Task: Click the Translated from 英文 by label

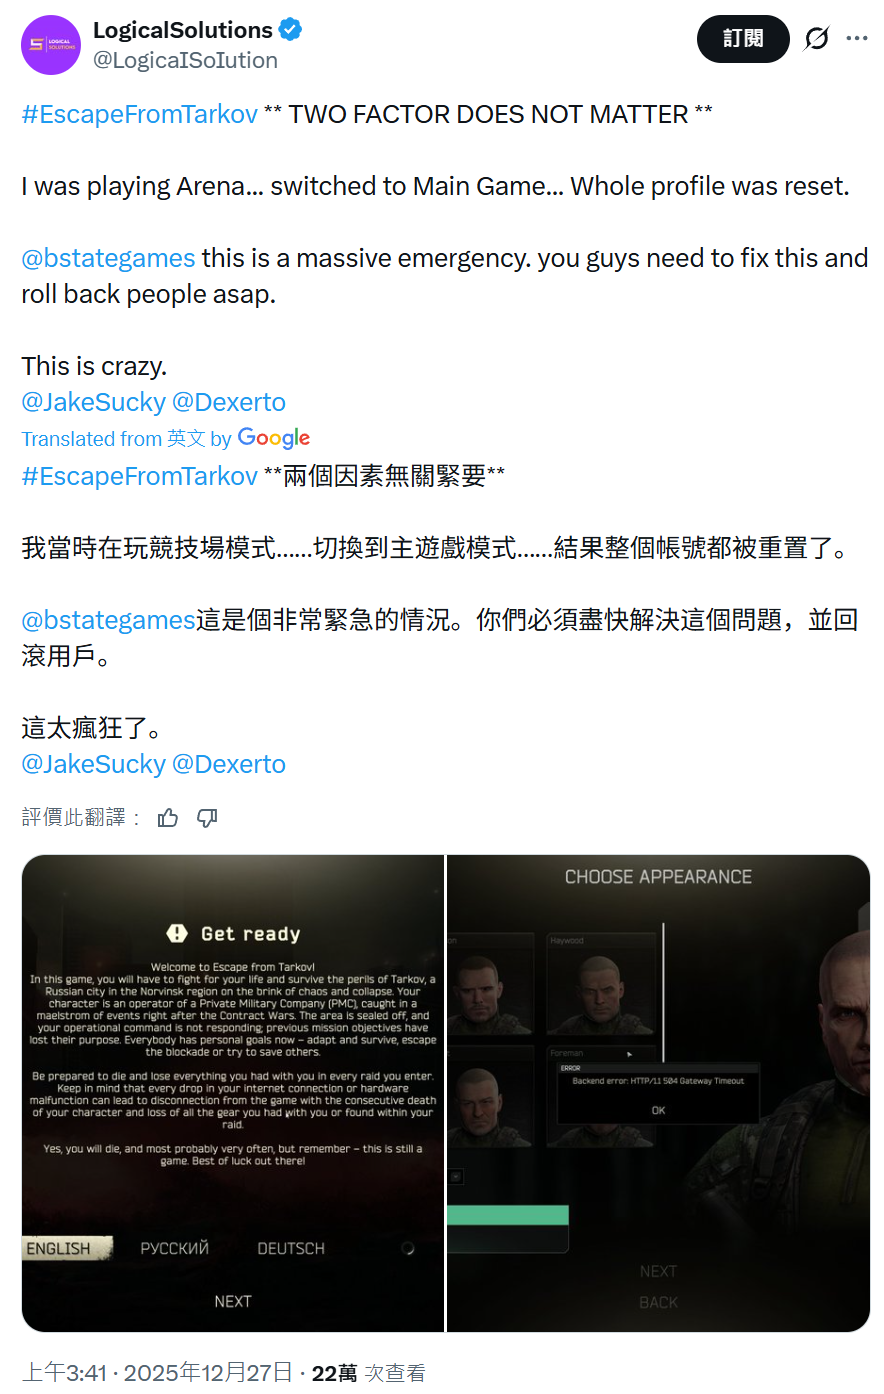Action: (127, 438)
